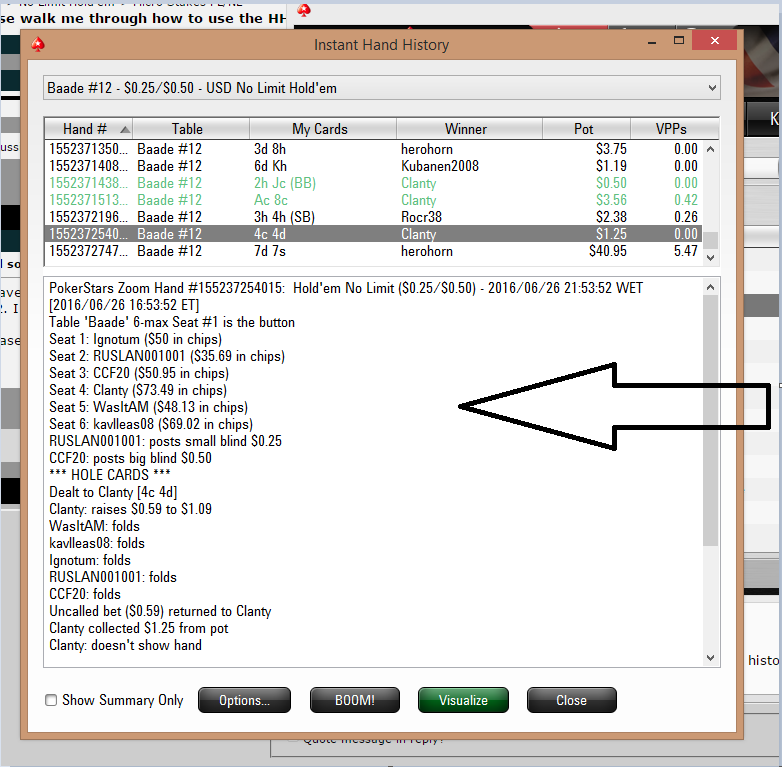
Task: Select the hand row with 2h Jc (BB)
Action: 373,183
